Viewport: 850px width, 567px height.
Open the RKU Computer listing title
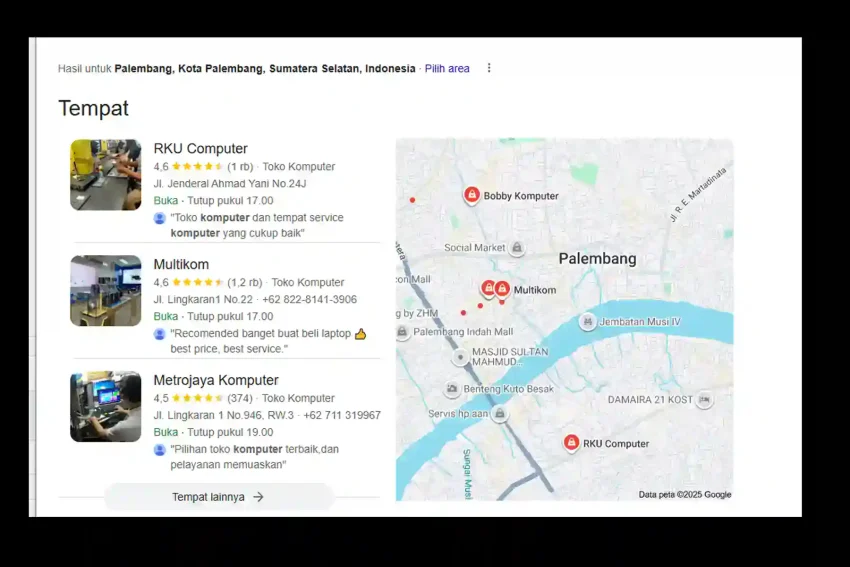200,149
